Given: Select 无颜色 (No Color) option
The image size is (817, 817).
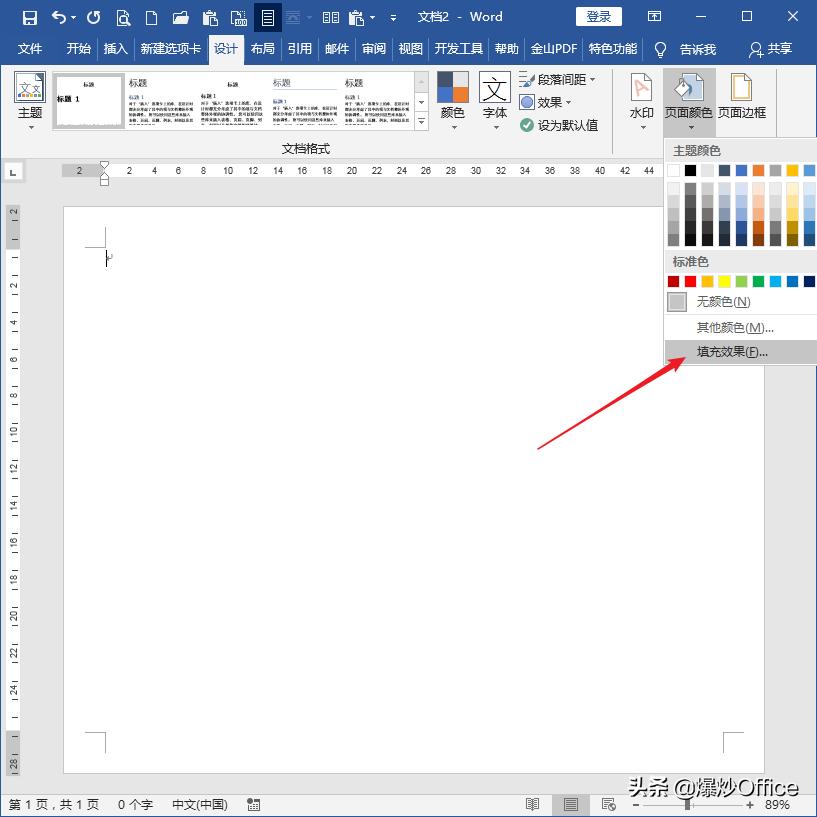Looking at the screenshot, I should tap(722, 301).
